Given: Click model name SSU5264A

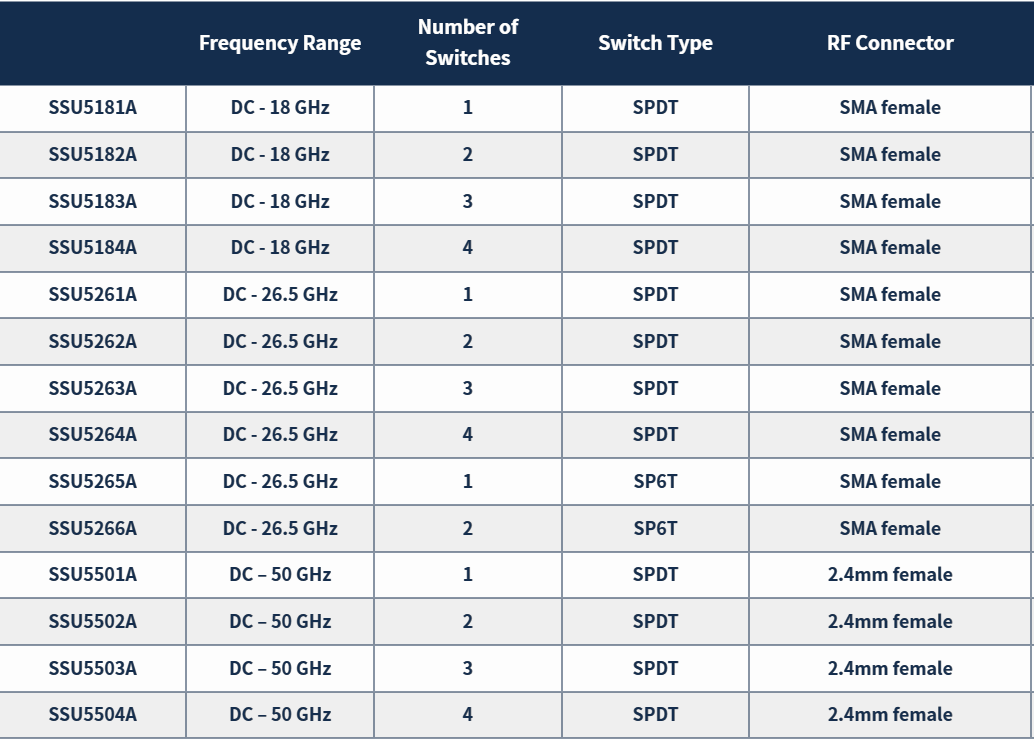Looking at the screenshot, I should tap(92, 434).
